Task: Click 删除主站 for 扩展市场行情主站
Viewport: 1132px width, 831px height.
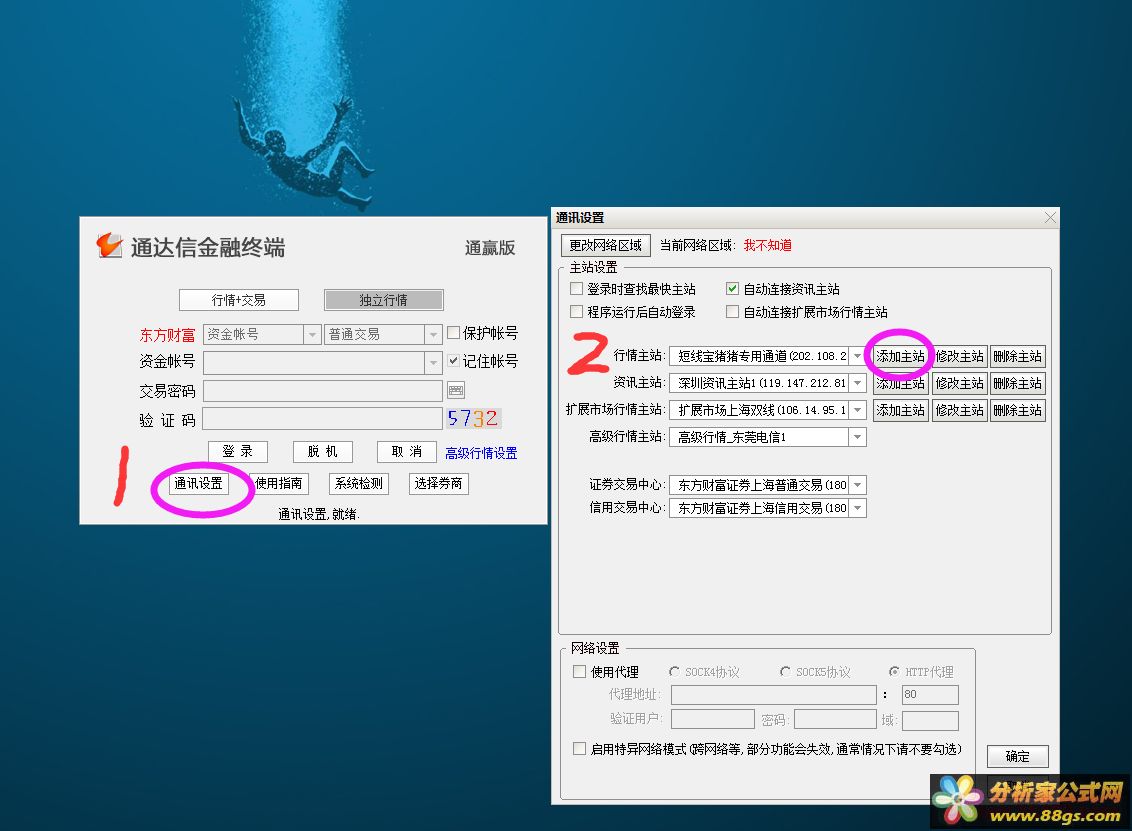Action: pyautogui.click(x=1018, y=410)
